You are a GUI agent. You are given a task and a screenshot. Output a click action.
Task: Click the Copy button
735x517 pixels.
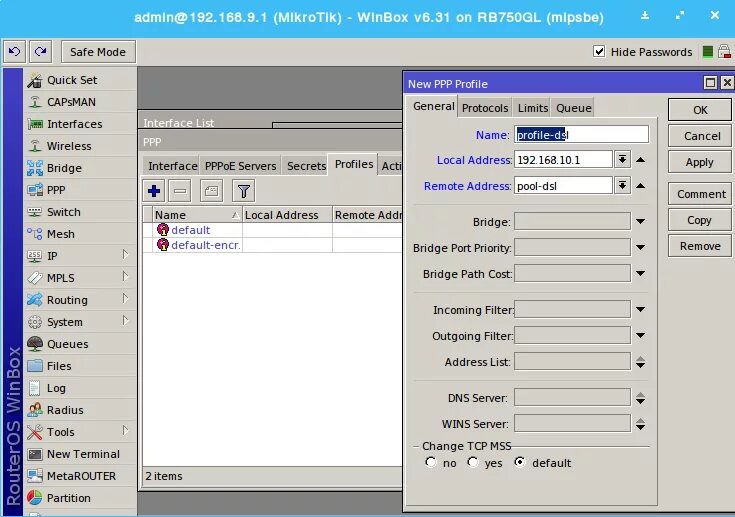coord(700,220)
